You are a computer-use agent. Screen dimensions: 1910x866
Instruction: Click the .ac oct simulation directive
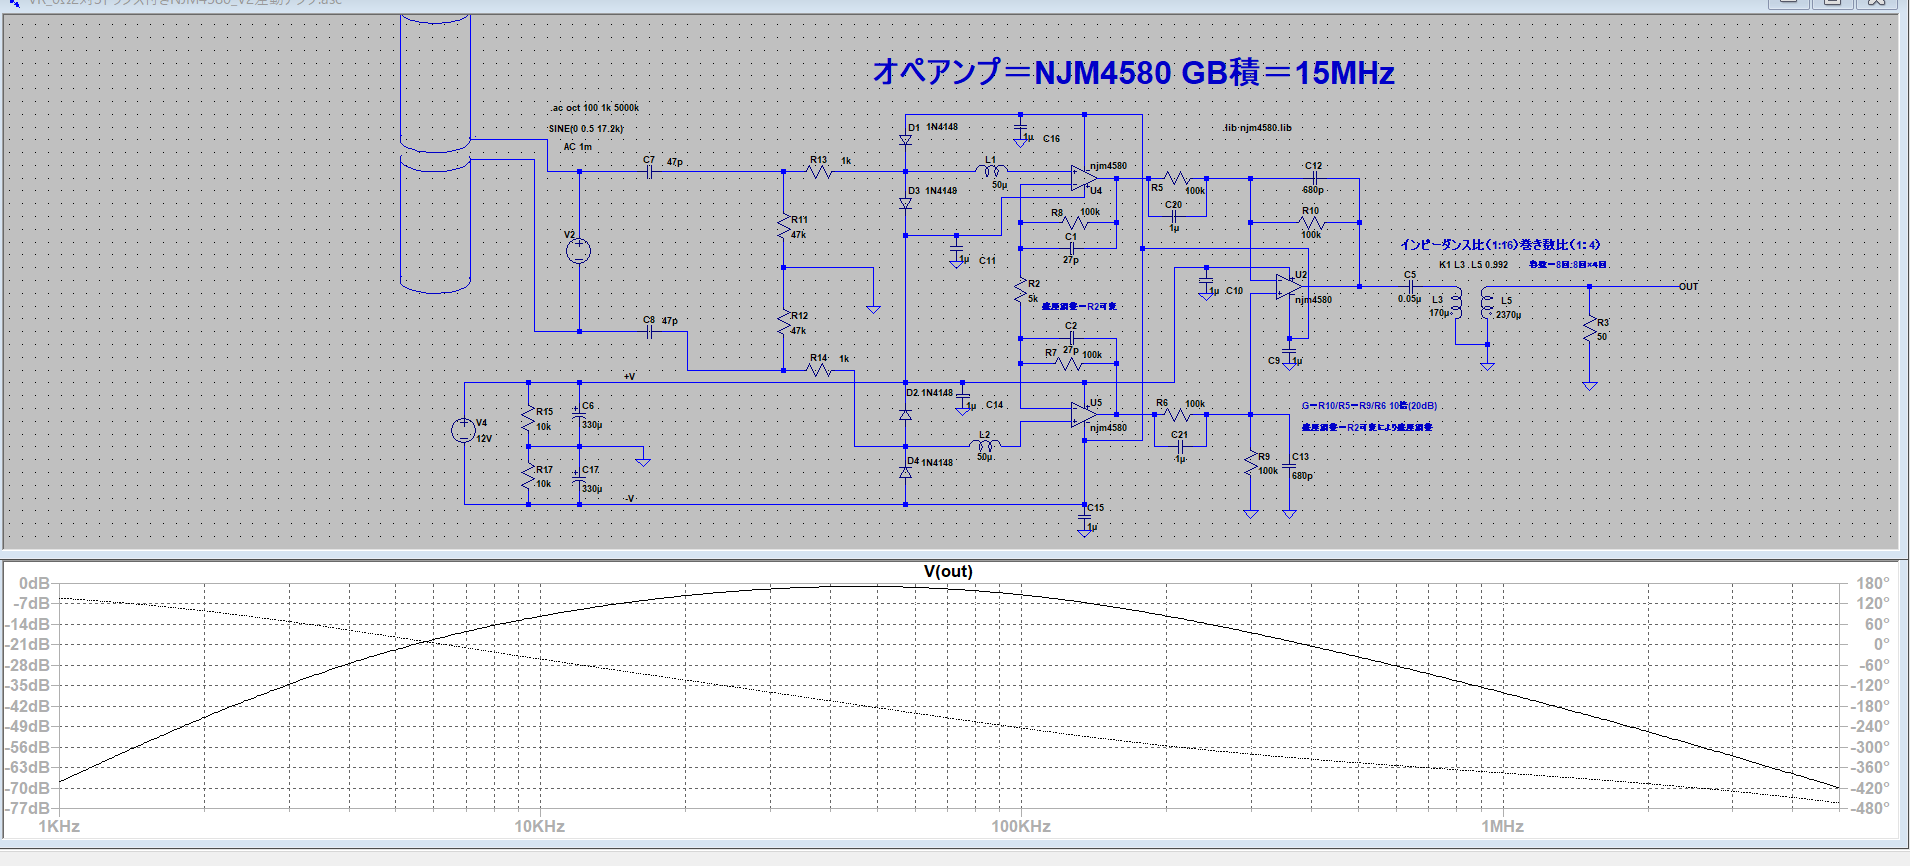594,108
